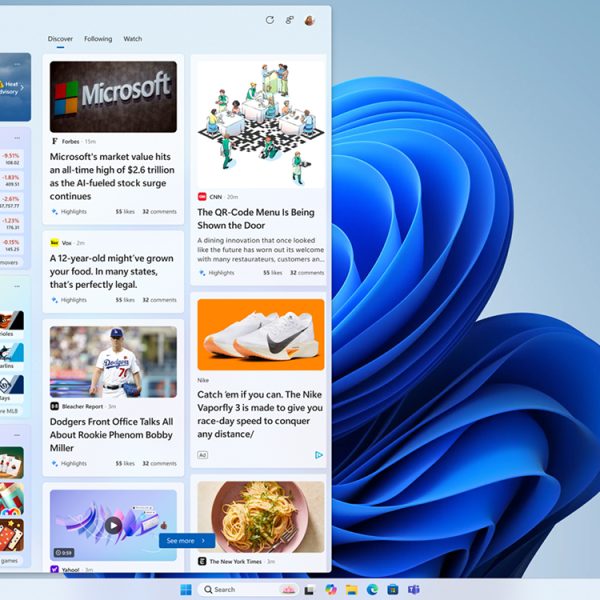Select the -2.61% stock row
Image resolution: width=600 pixels, height=600 pixels.
pyautogui.click(x=11, y=202)
